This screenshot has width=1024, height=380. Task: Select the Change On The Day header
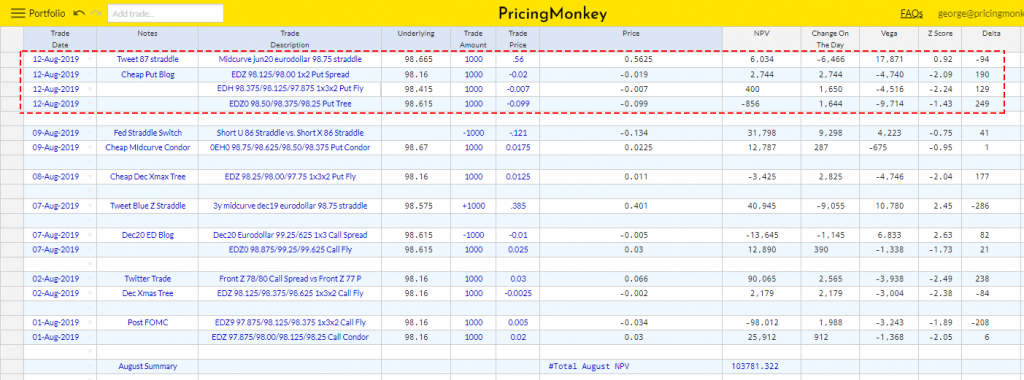click(829, 39)
